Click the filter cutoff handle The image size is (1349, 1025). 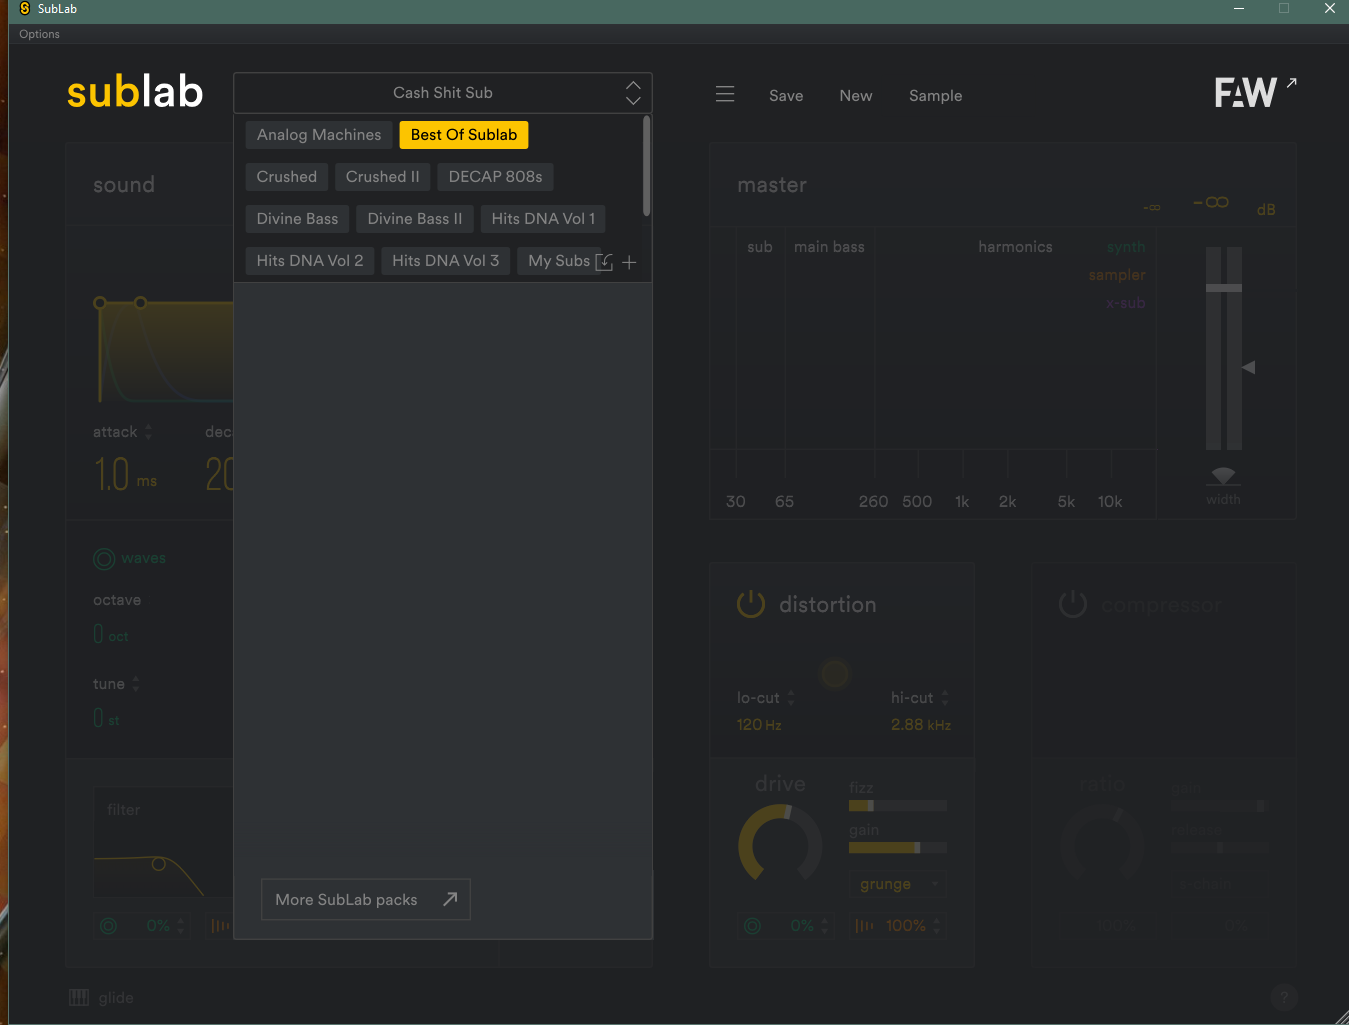click(x=158, y=864)
